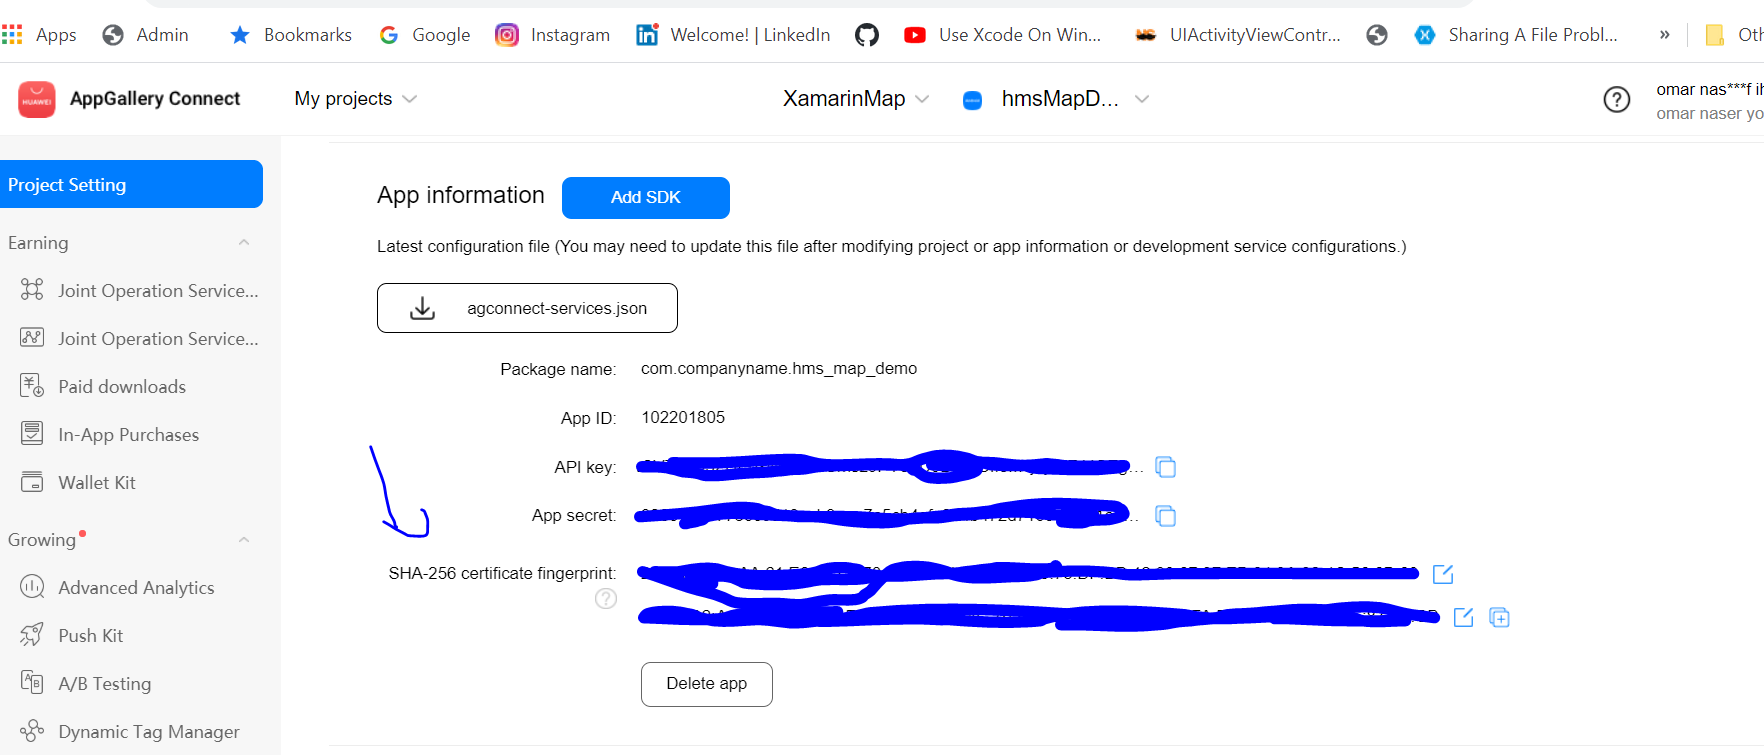
Task: Open the Instagram bookmark
Action: 553,35
